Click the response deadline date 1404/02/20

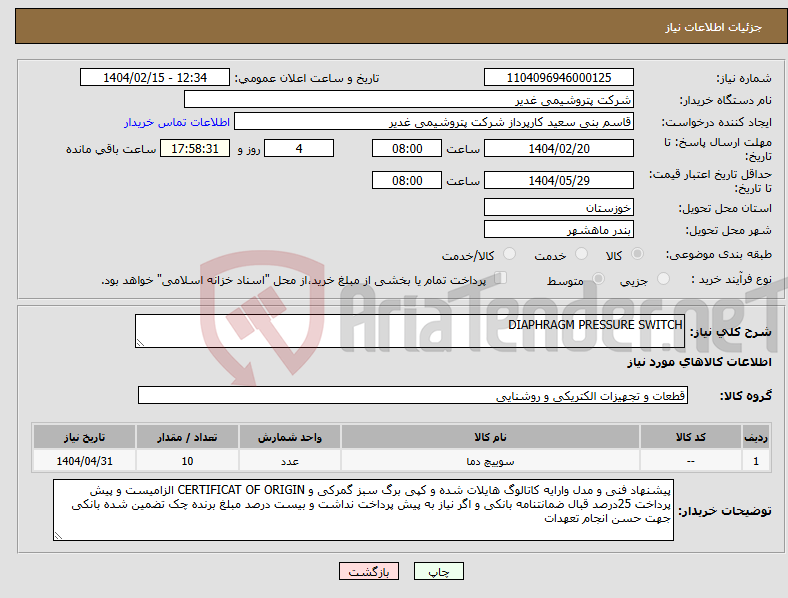(x=558, y=148)
